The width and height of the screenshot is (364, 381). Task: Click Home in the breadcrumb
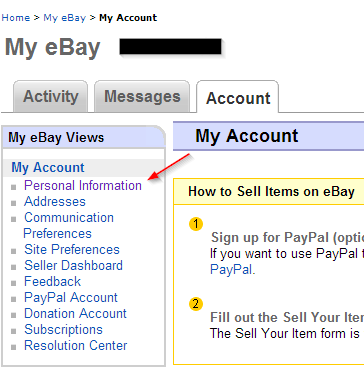pyautogui.click(x=16, y=18)
